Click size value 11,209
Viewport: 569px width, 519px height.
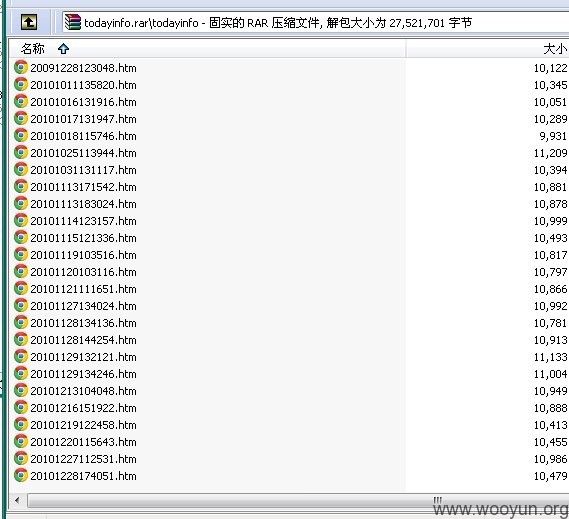(550, 153)
